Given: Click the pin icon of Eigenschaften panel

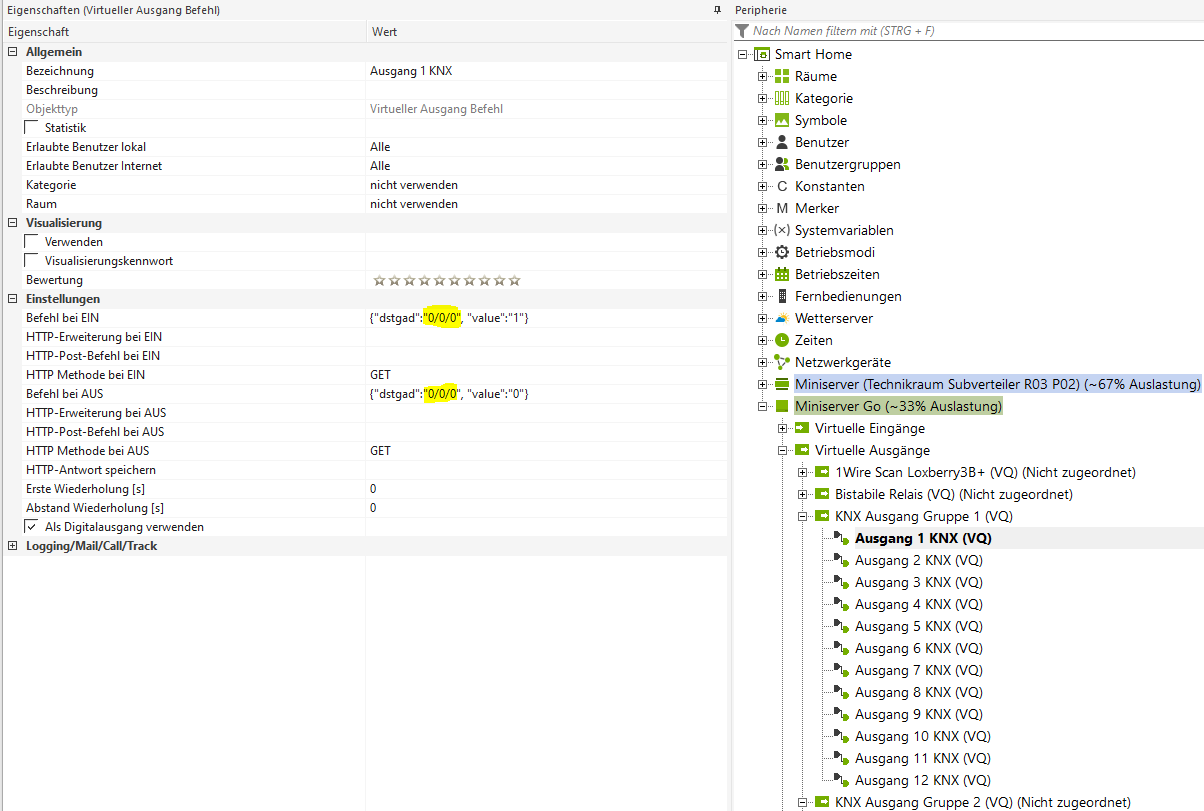Looking at the screenshot, I should pos(717,10).
